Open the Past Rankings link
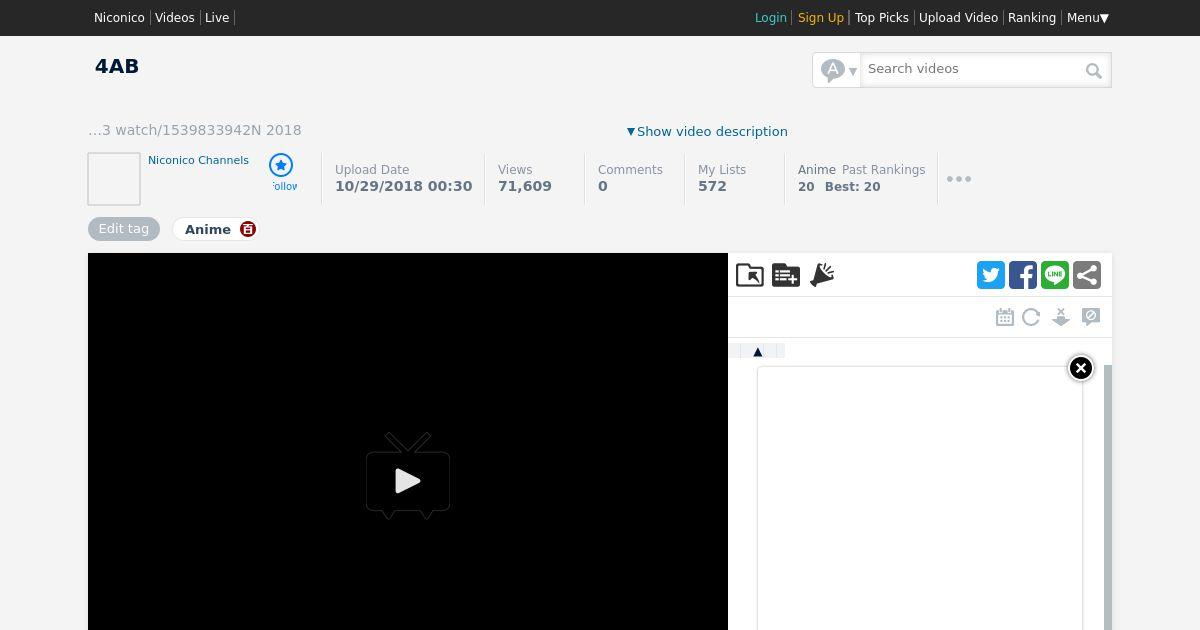This screenshot has height=630, width=1200. click(x=883, y=170)
